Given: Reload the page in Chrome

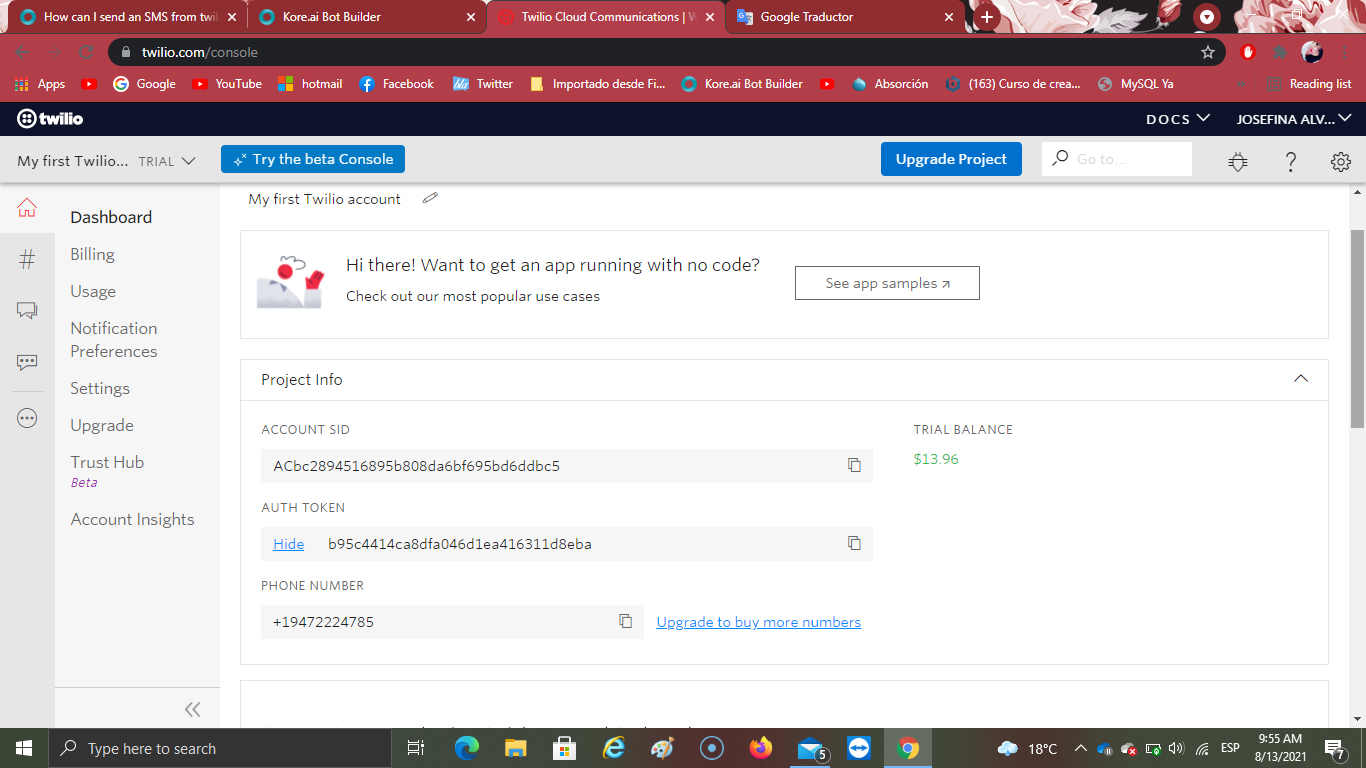Looking at the screenshot, I should (x=87, y=52).
